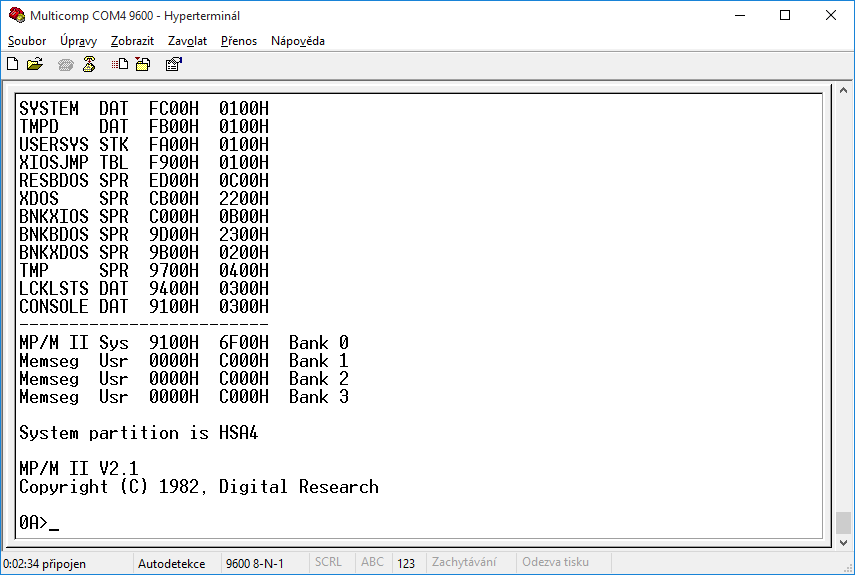Open the Nápověda help menu

point(298,41)
